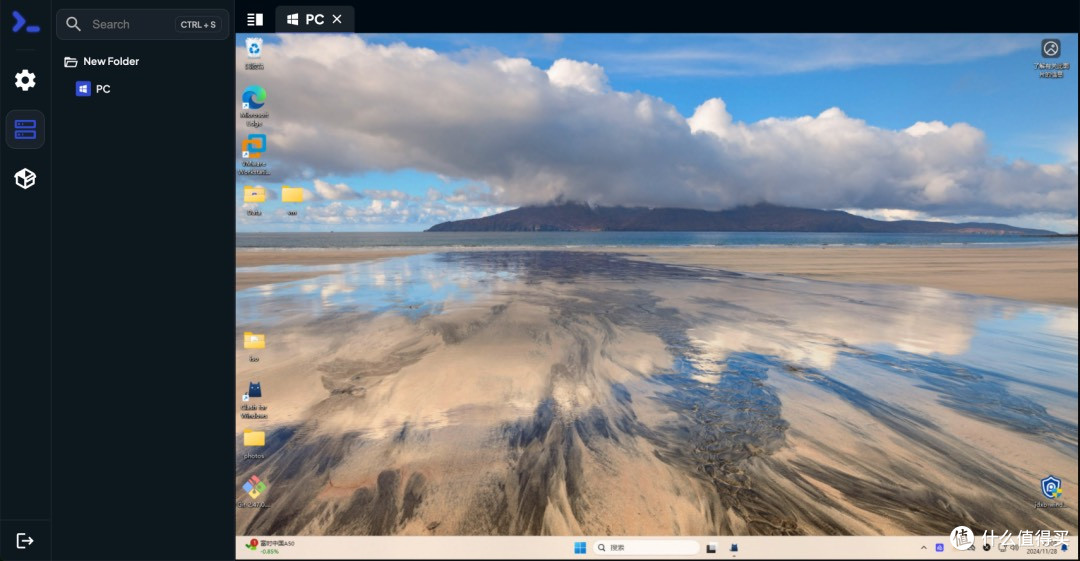Open Task View on the taskbar
Image resolution: width=1080 pixels, height=561 pixels.
point(712,548)
